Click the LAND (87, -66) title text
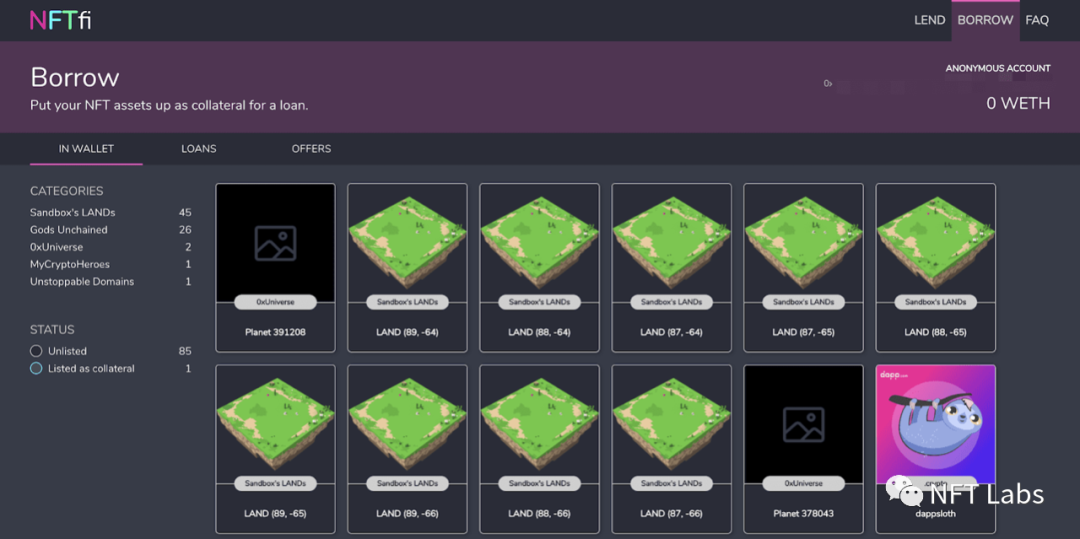 click(x=672, y=514)
